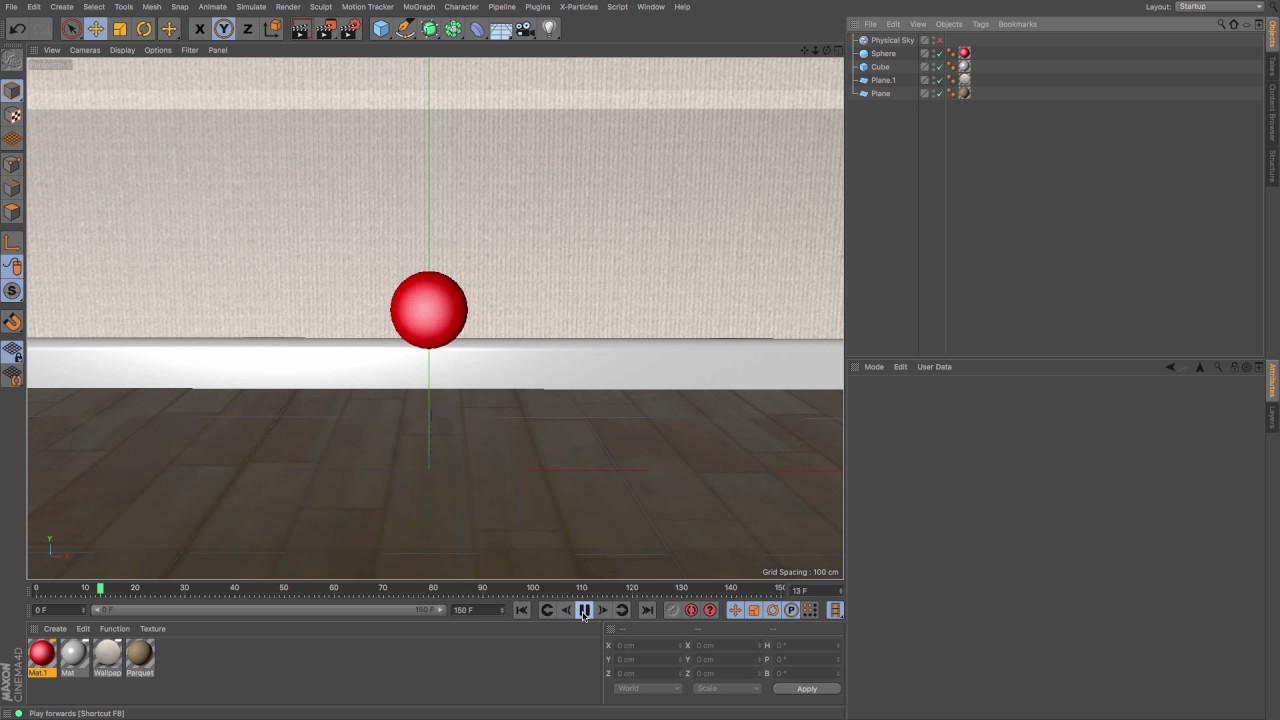
Task: Click the green playhead marker on timeline
Action: 100,589
